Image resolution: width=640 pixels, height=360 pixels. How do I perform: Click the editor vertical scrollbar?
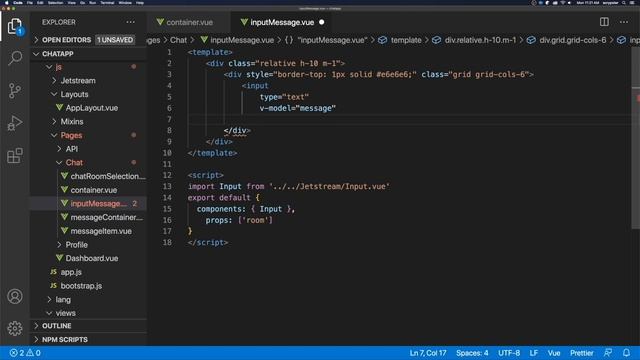[x=636, y=139]
